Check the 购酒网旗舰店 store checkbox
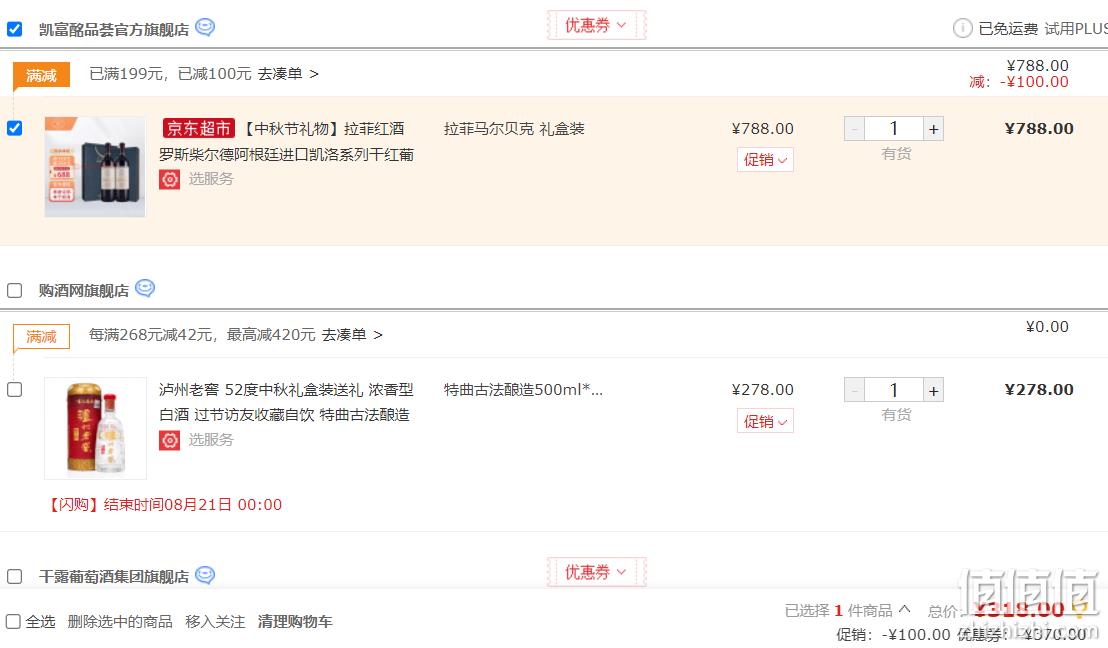The image size is (1108, 648). tap(14, 290)
